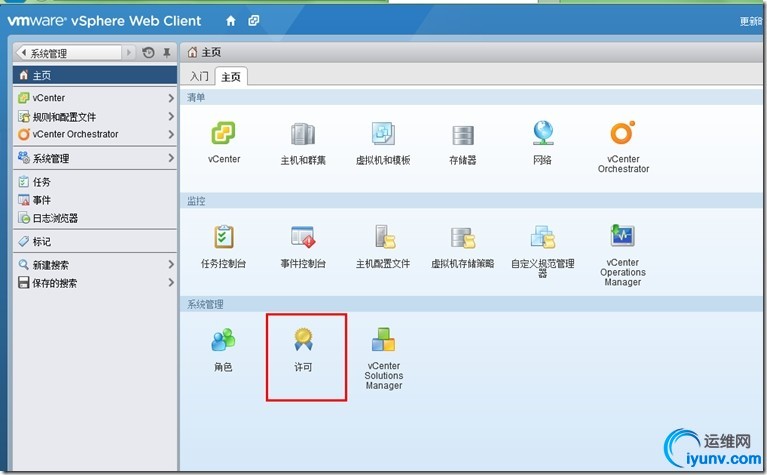The width and height of the screenshot is (767, 475).
Task: Open the Roles (角色) icon
Action: coord(223,339)
